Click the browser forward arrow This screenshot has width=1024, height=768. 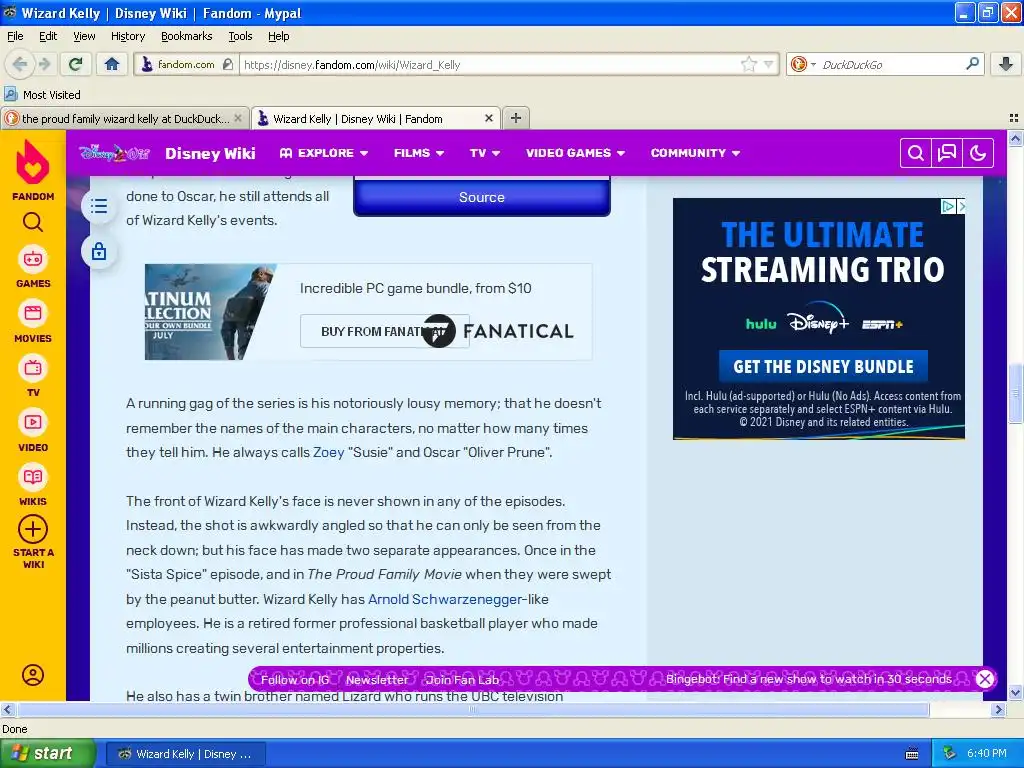click(x=44, y=64)
